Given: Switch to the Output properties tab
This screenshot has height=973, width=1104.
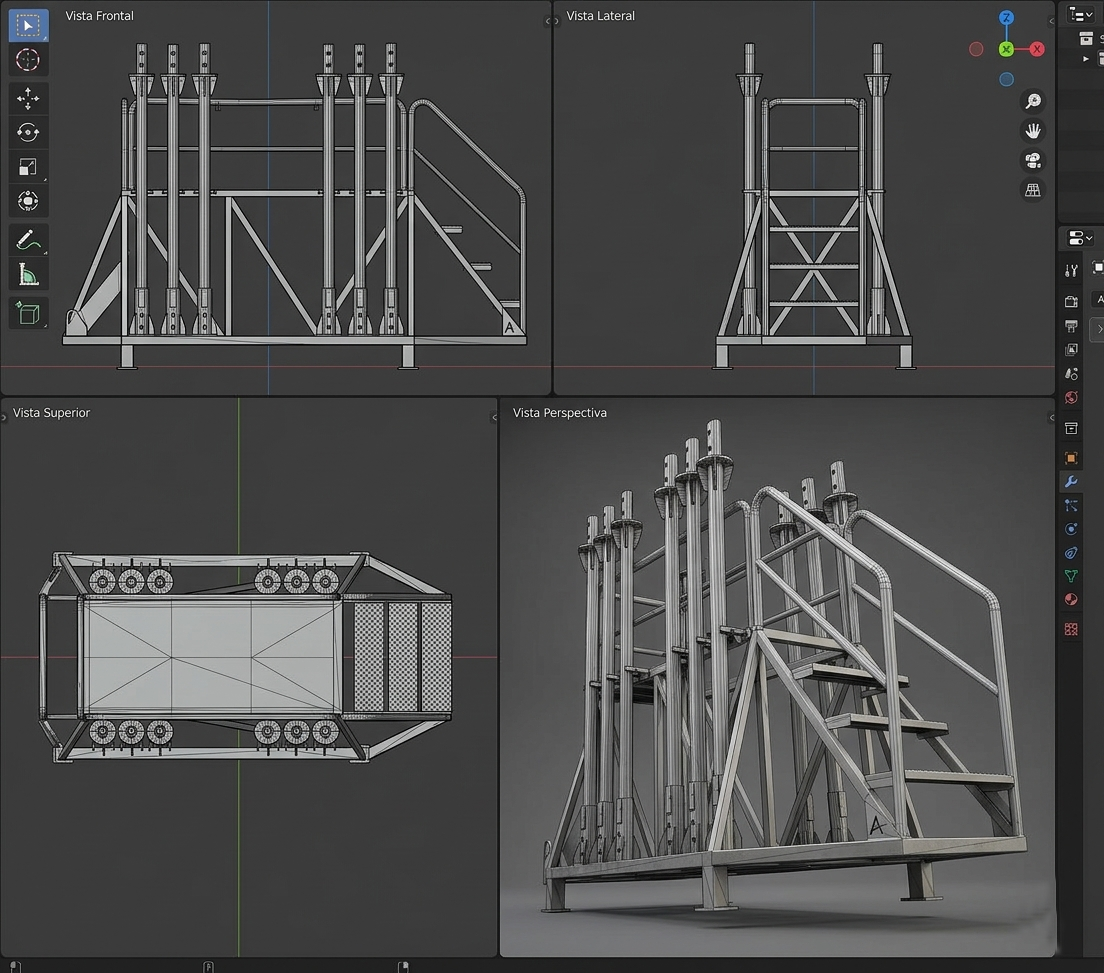Looking at the screenshot, I should [x=1071, y=326].
